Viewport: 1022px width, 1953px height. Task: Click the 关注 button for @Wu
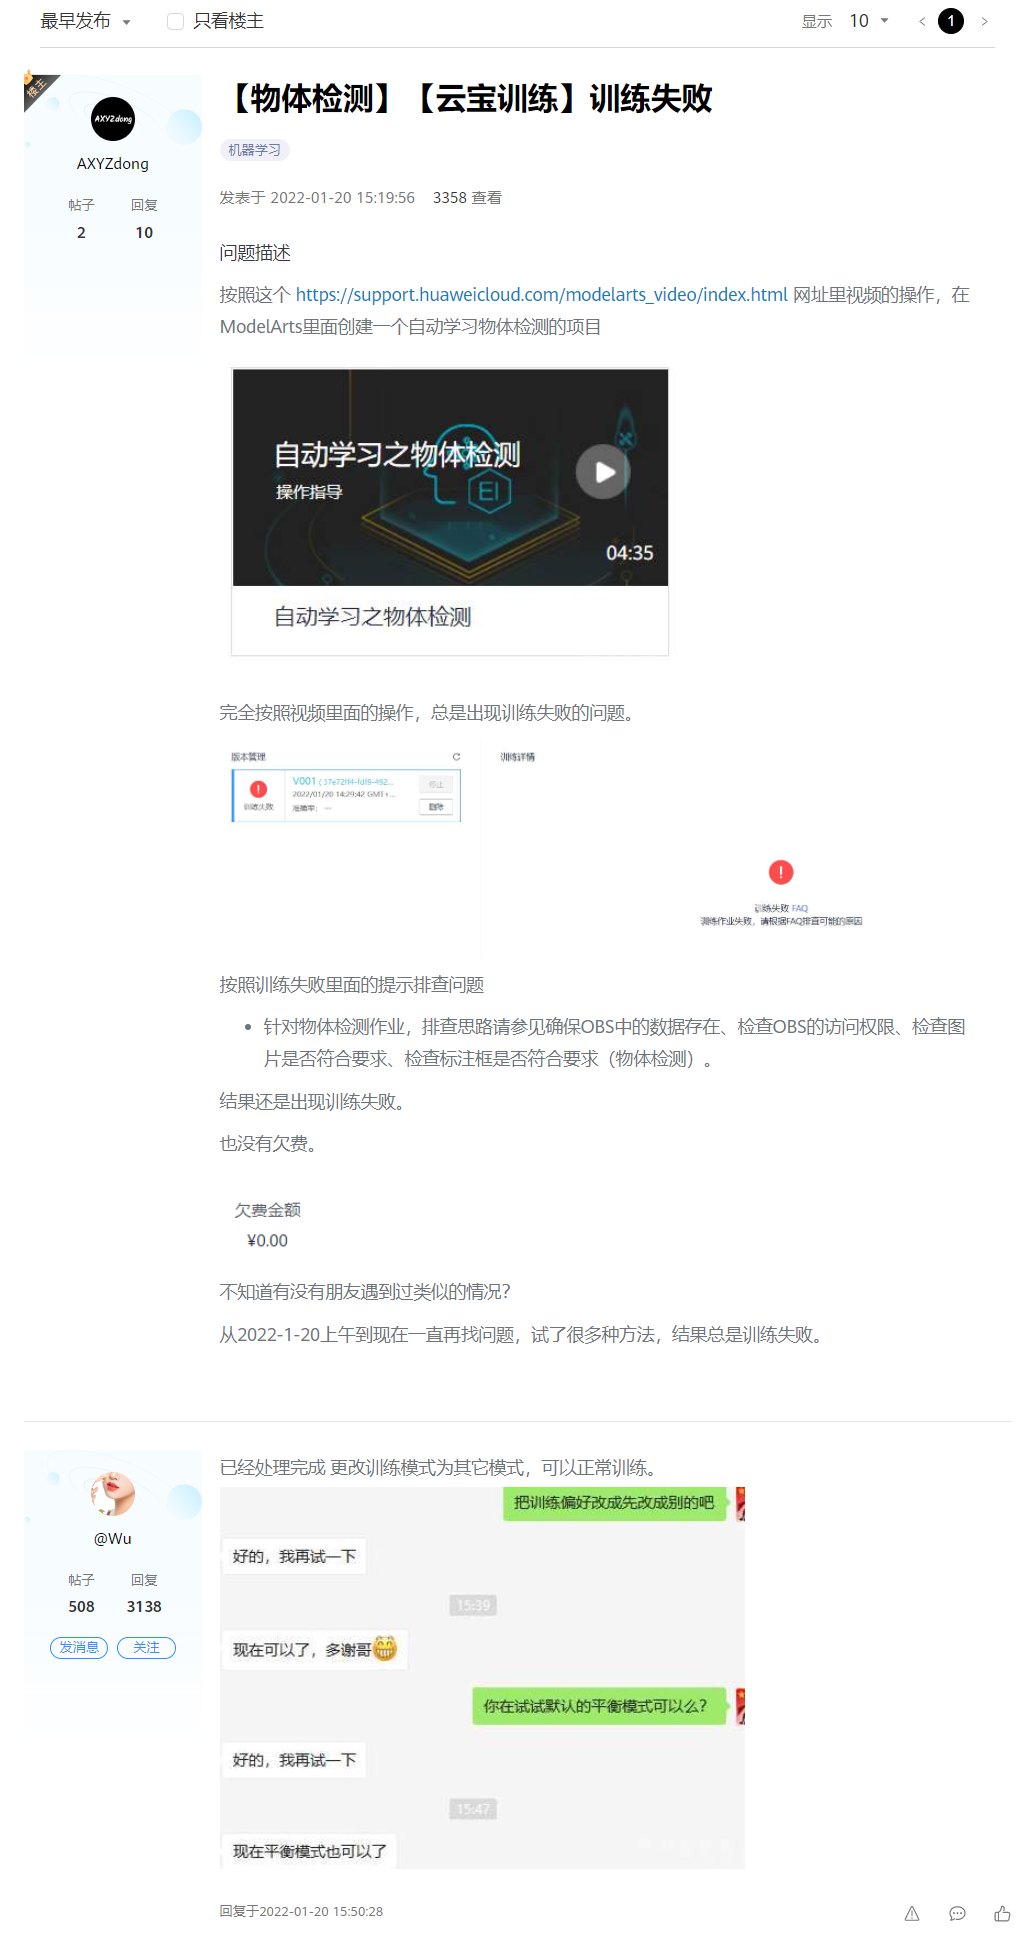tap(146, 1647)
